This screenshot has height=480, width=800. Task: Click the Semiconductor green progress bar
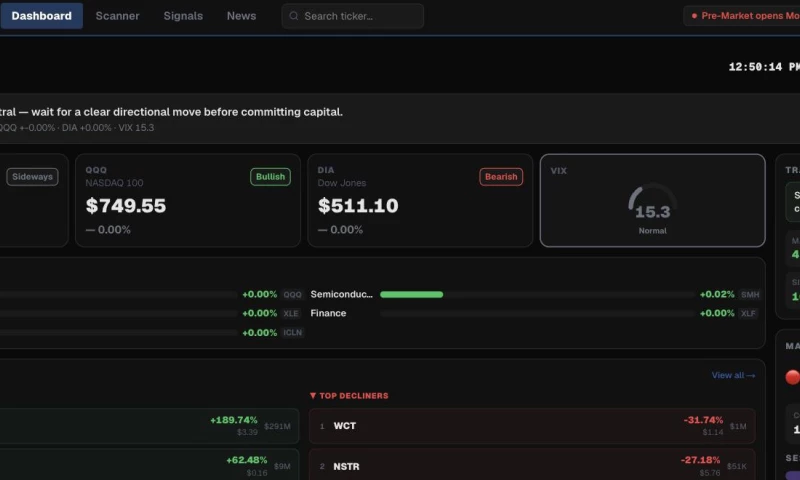pos(412,294)
